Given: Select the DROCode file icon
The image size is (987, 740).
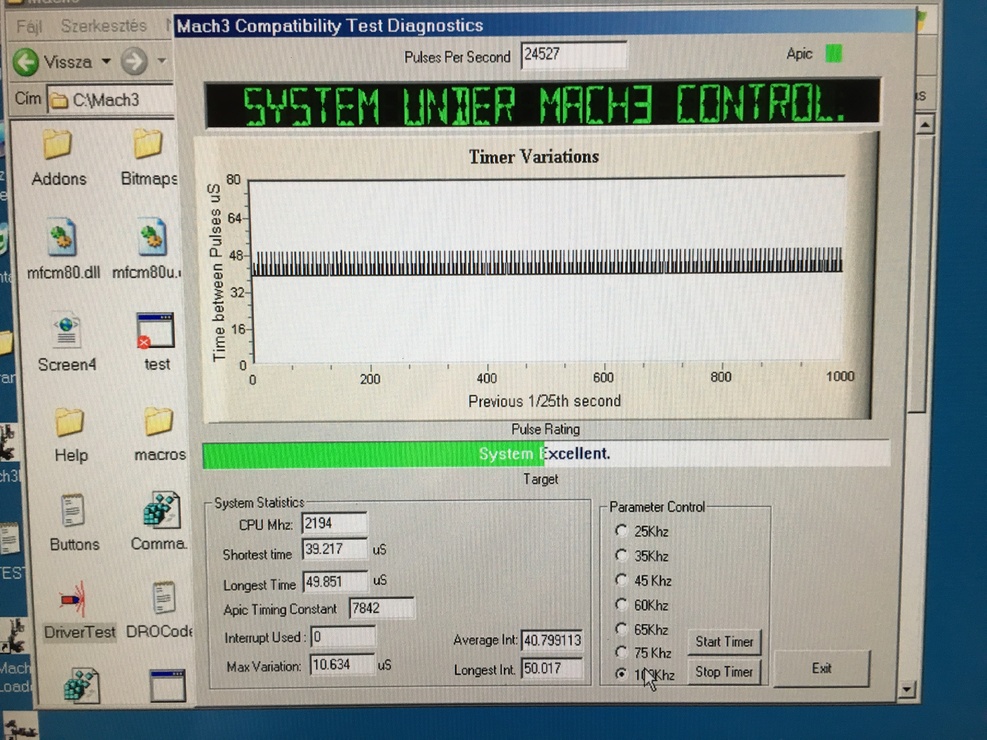Looking at the screenshot, I should tap(163, 600).
